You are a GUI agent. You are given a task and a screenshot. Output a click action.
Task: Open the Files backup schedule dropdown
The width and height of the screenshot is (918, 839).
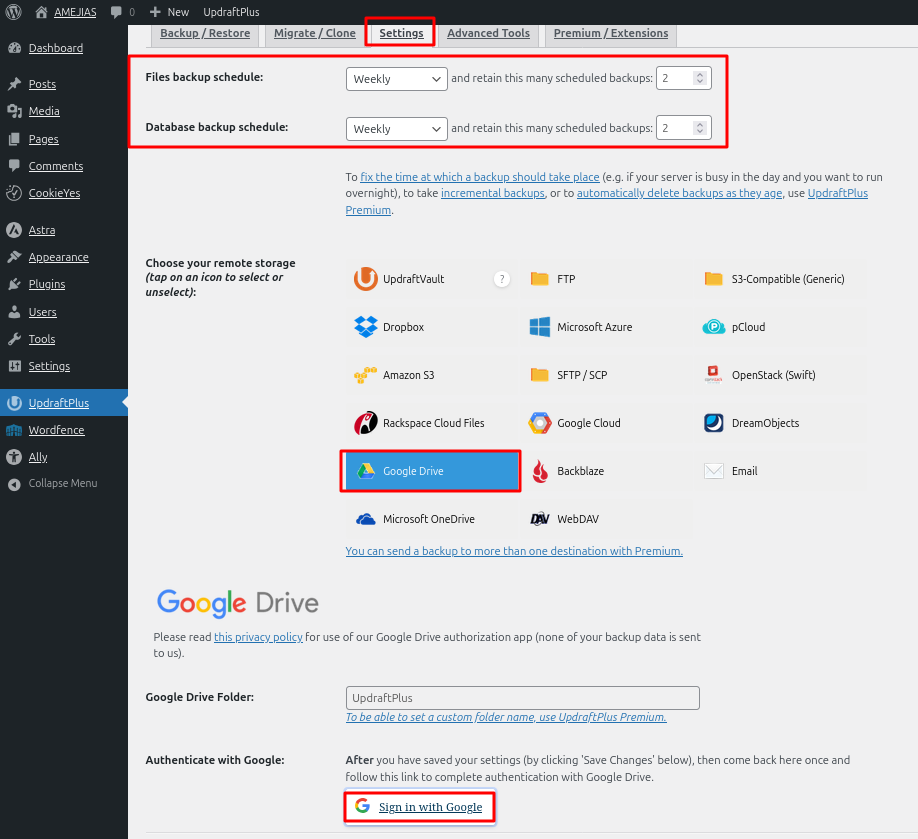click(x=396, y=78)
